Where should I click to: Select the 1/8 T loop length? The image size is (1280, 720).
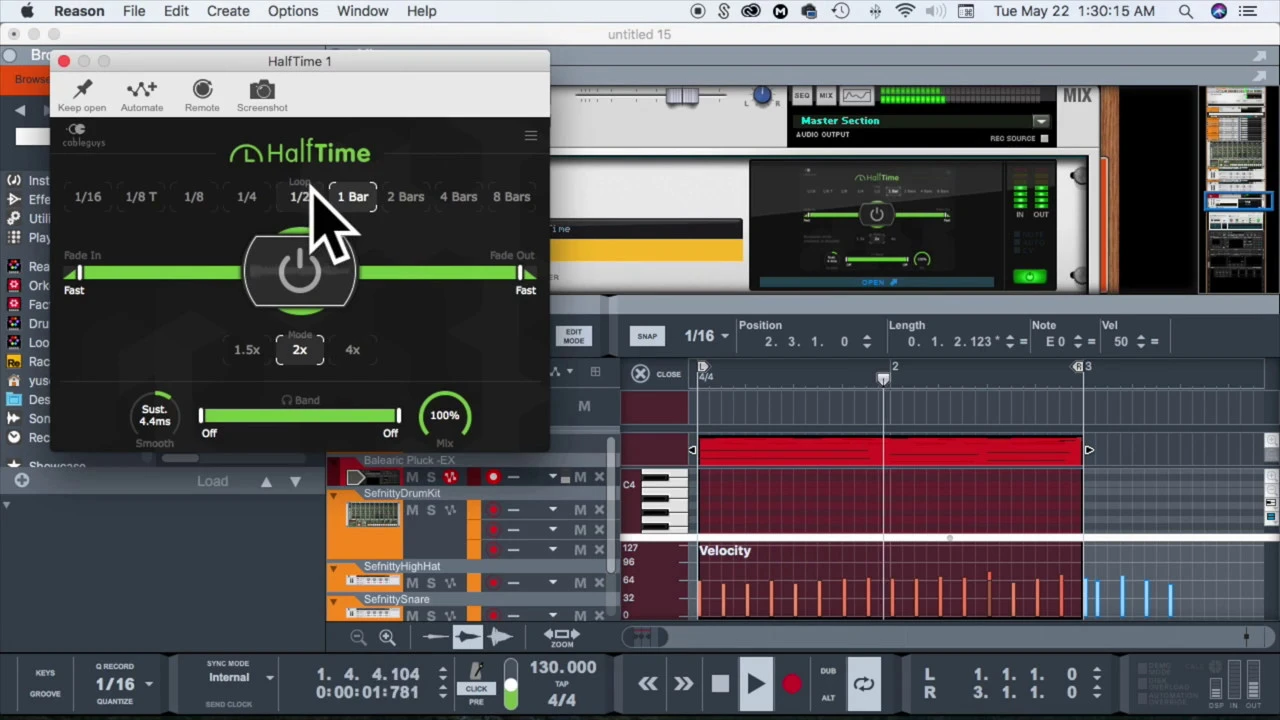pyautogui.click(x=141, y=197)
